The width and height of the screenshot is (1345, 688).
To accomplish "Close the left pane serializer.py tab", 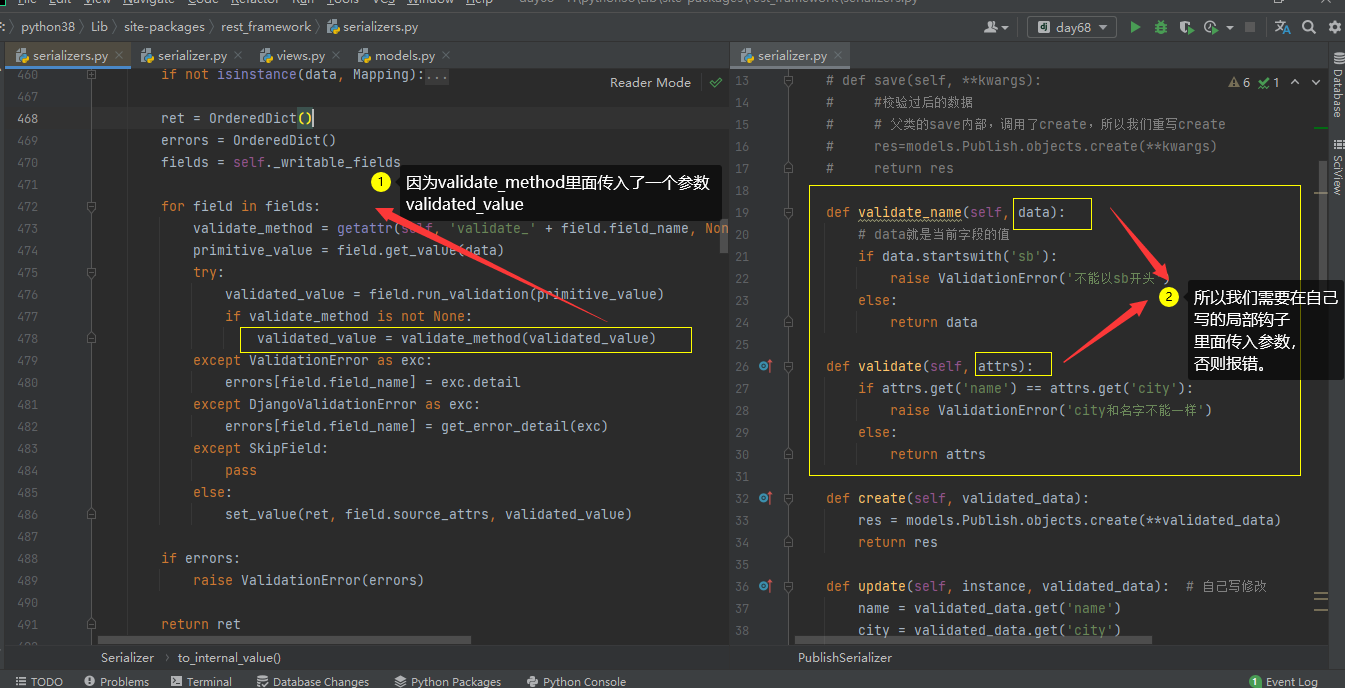I will coord(237,56).
